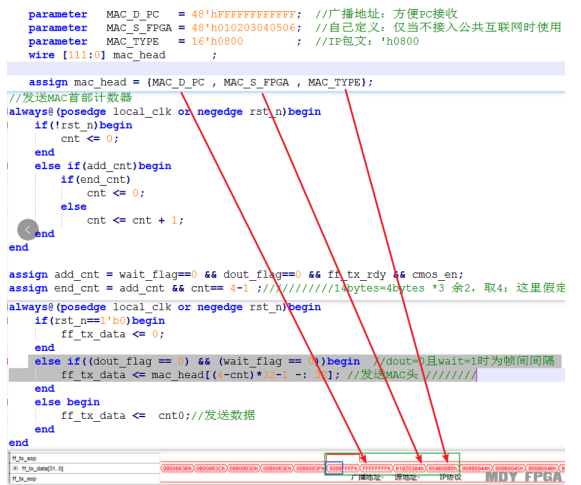Screen dimensions: 581x485
Task: Click the 05060800h waveform data segment
Action: click(443, 469)
